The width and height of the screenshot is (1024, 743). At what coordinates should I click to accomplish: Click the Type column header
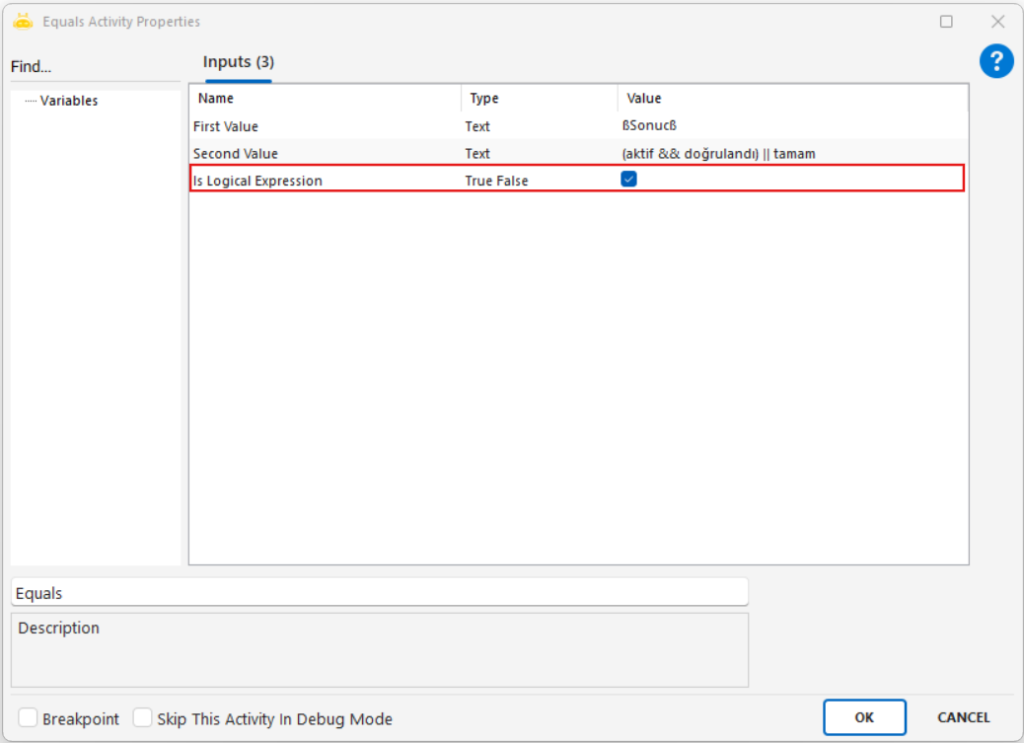(484, 98)
